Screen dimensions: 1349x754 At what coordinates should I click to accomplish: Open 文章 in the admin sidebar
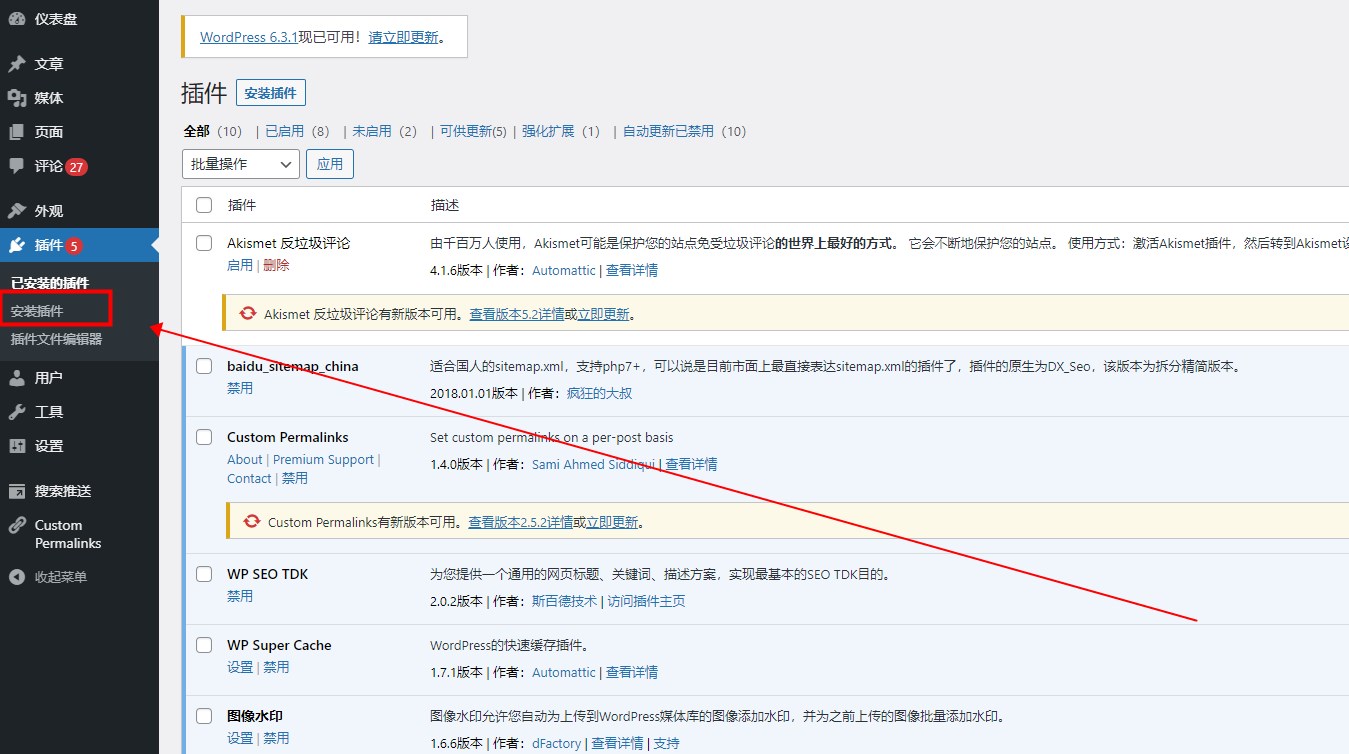pos(49,64)
